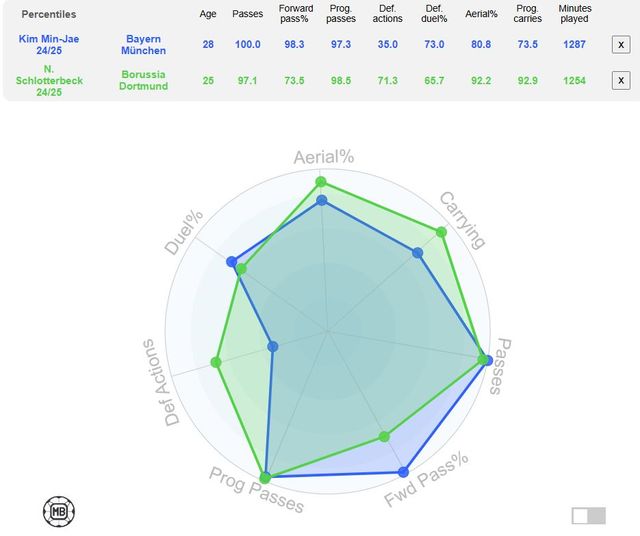Screen dimensions: 640x536
Task: Remove N. Schlotterbeck row with x button
Action: pyautogui.click(x=621, y=80)
